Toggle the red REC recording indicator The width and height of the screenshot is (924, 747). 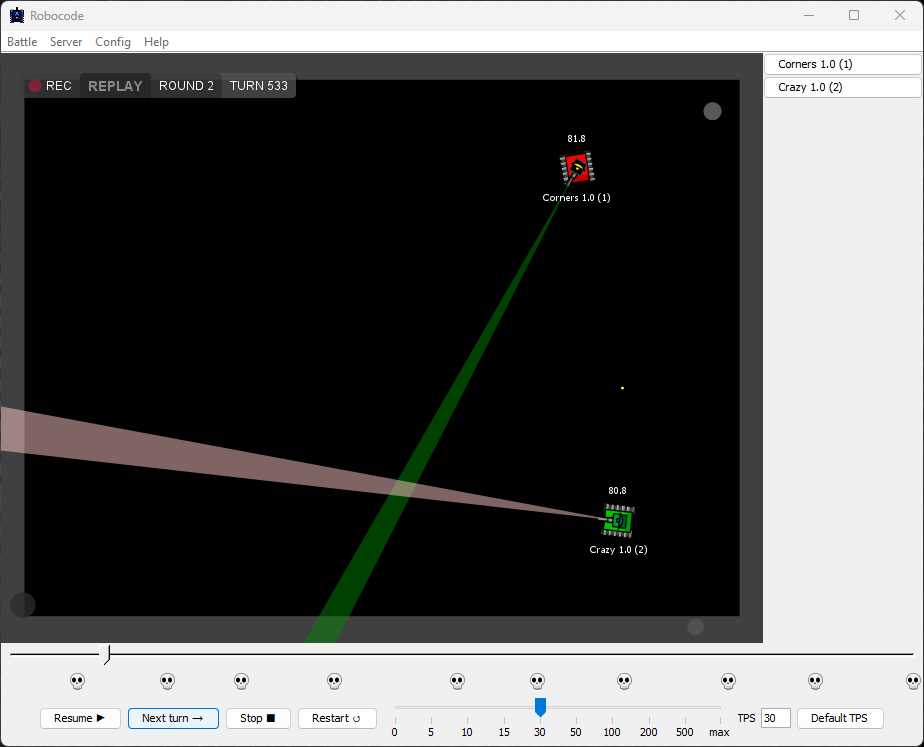(x=36, y=86)
